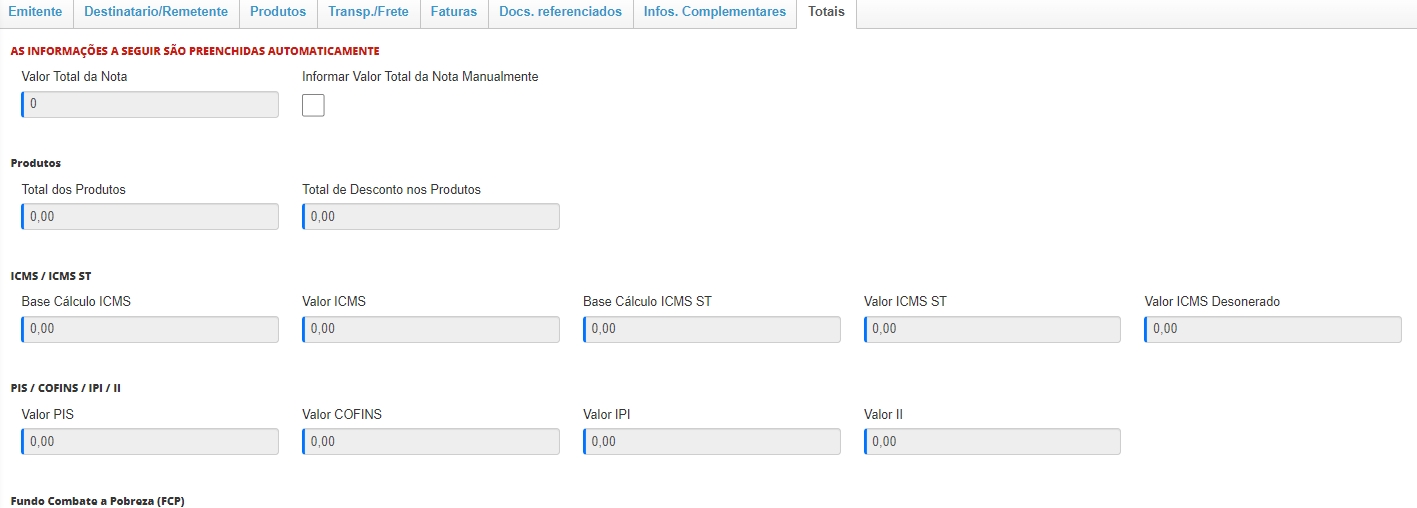Image resolution: width=1417 pixels, height=508 pixels.
Task: Click the Valor IPI field
Action: coord(712,441)
